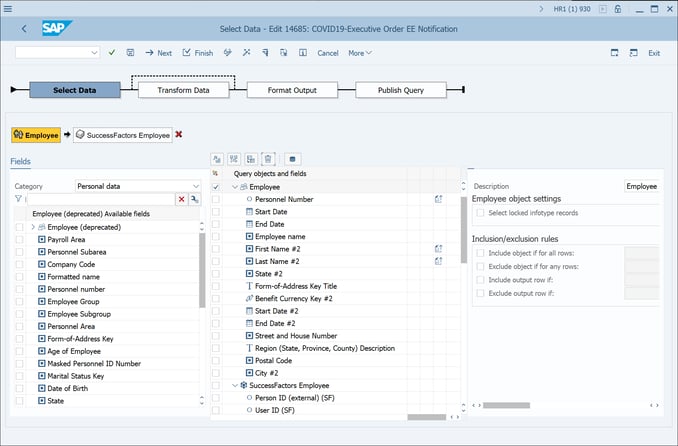Image resolution: width=678 pixels, height=446 pixels.
Task: Check the Personnel Number query field checkbox
Action: click(x=215, y=199)
